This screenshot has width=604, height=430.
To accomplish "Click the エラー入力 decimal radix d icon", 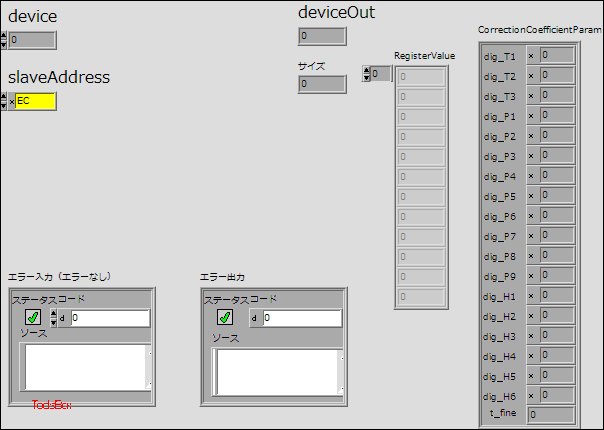I will tap(62, 319).
